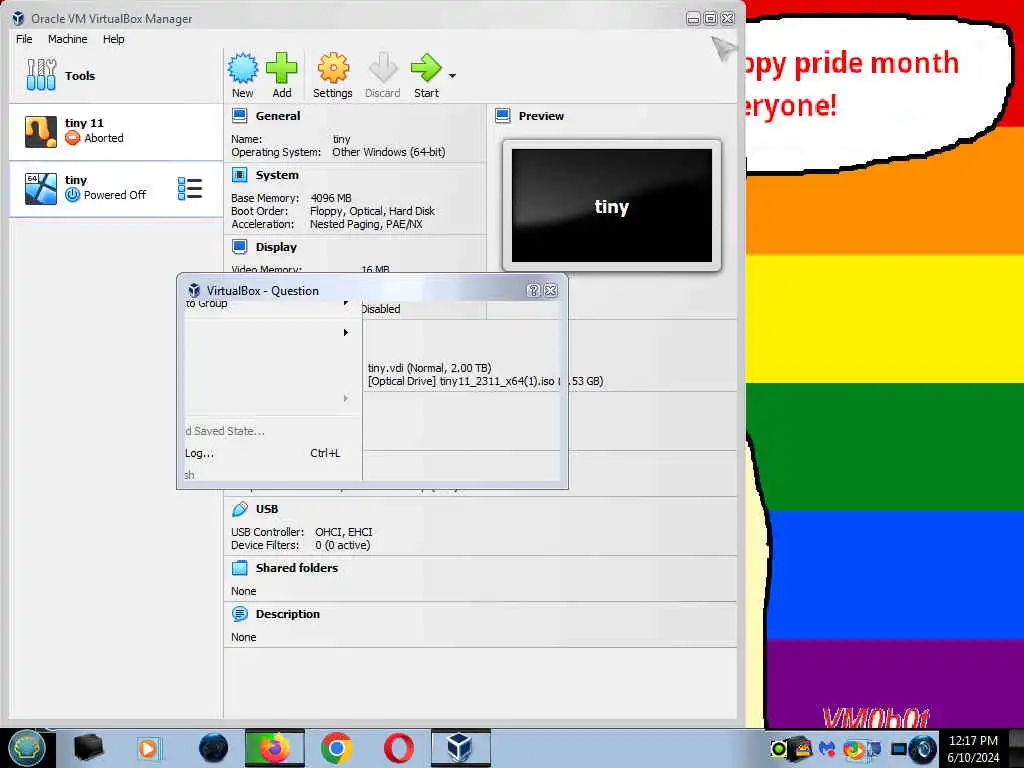
Task: Click the System chip icon
Action: tap(240, 175)
